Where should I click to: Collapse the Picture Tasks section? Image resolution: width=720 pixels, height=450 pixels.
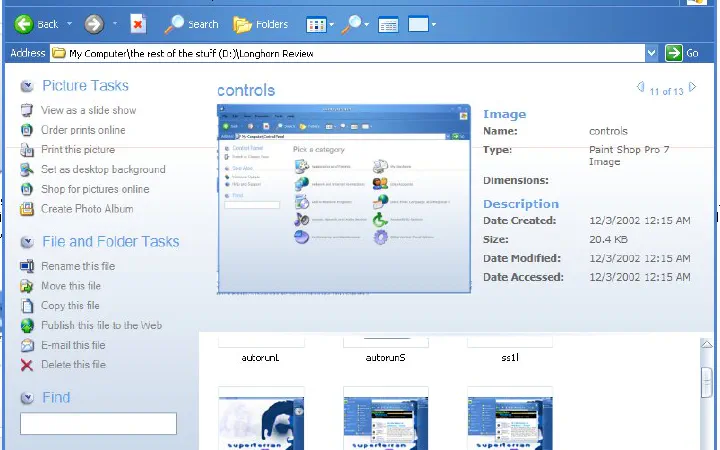pos(27,86)
